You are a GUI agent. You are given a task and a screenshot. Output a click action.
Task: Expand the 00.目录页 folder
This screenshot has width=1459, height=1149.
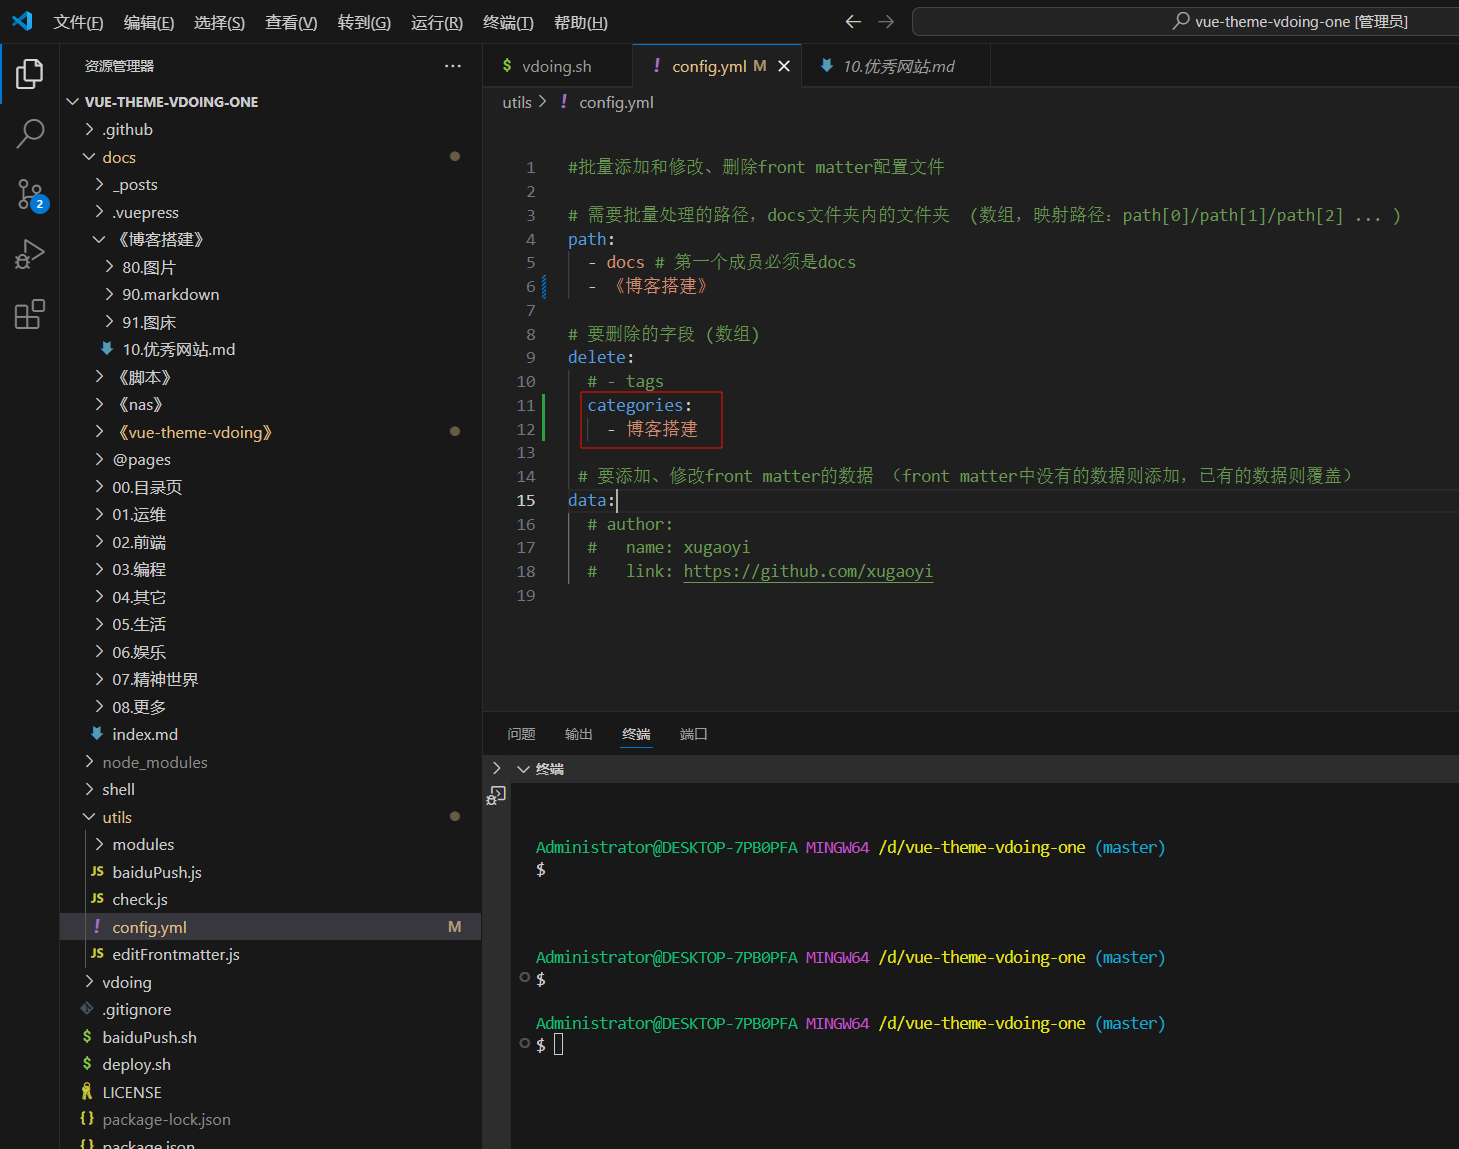pos(270,487)
